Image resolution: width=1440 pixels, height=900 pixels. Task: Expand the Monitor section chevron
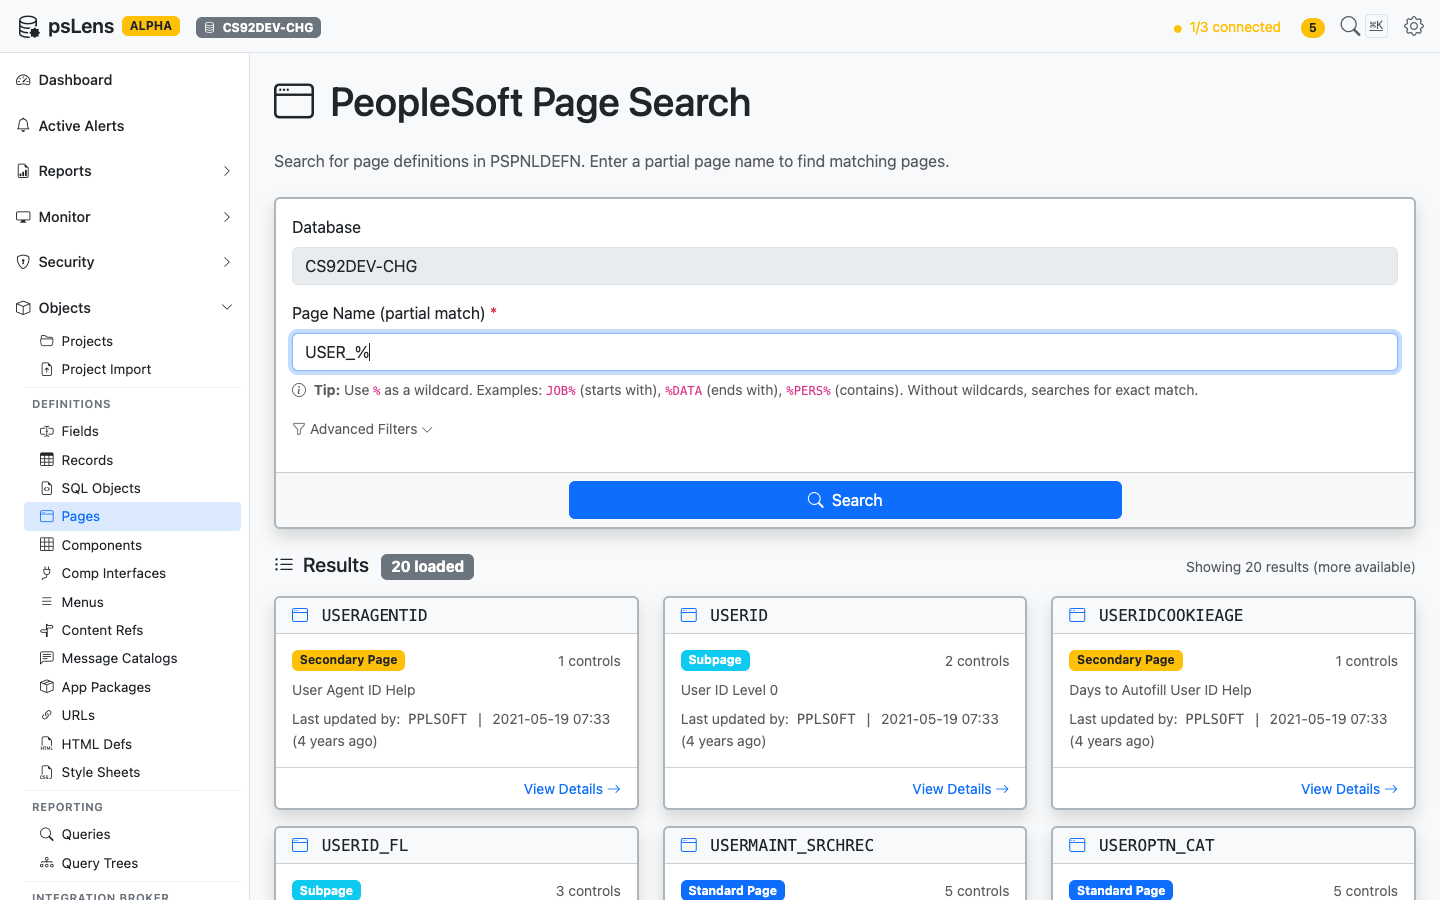227,217
